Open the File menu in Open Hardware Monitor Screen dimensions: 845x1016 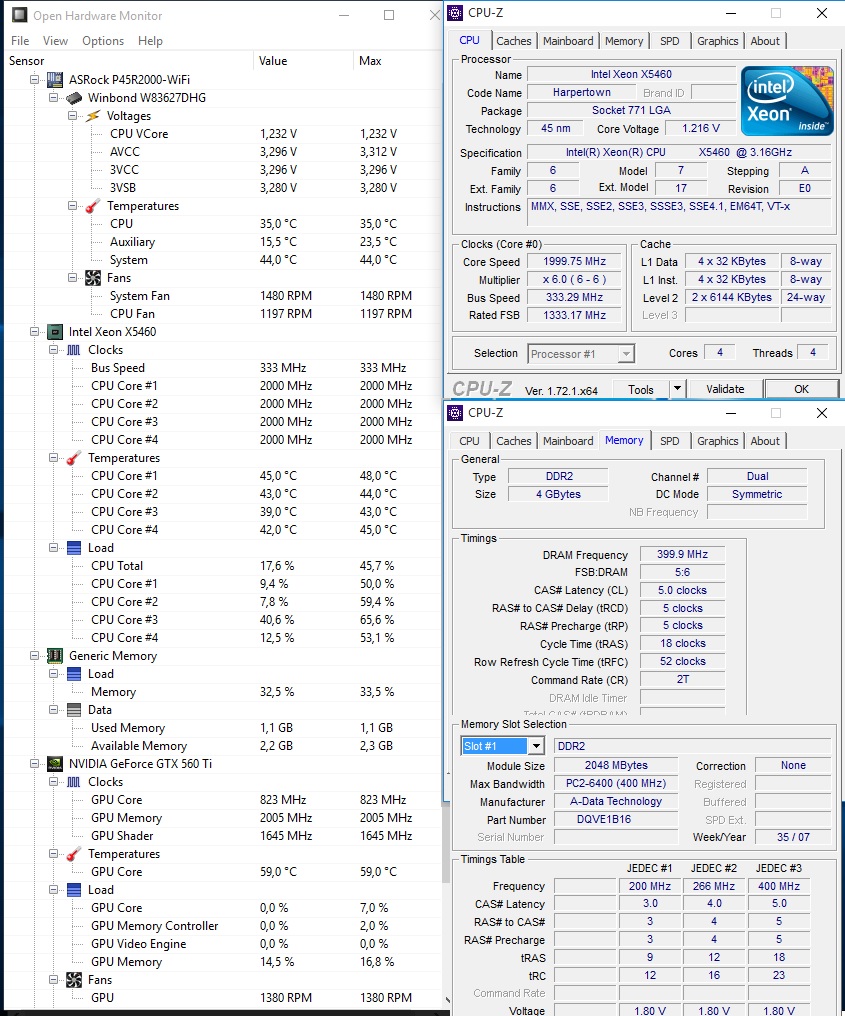[20, 41]
